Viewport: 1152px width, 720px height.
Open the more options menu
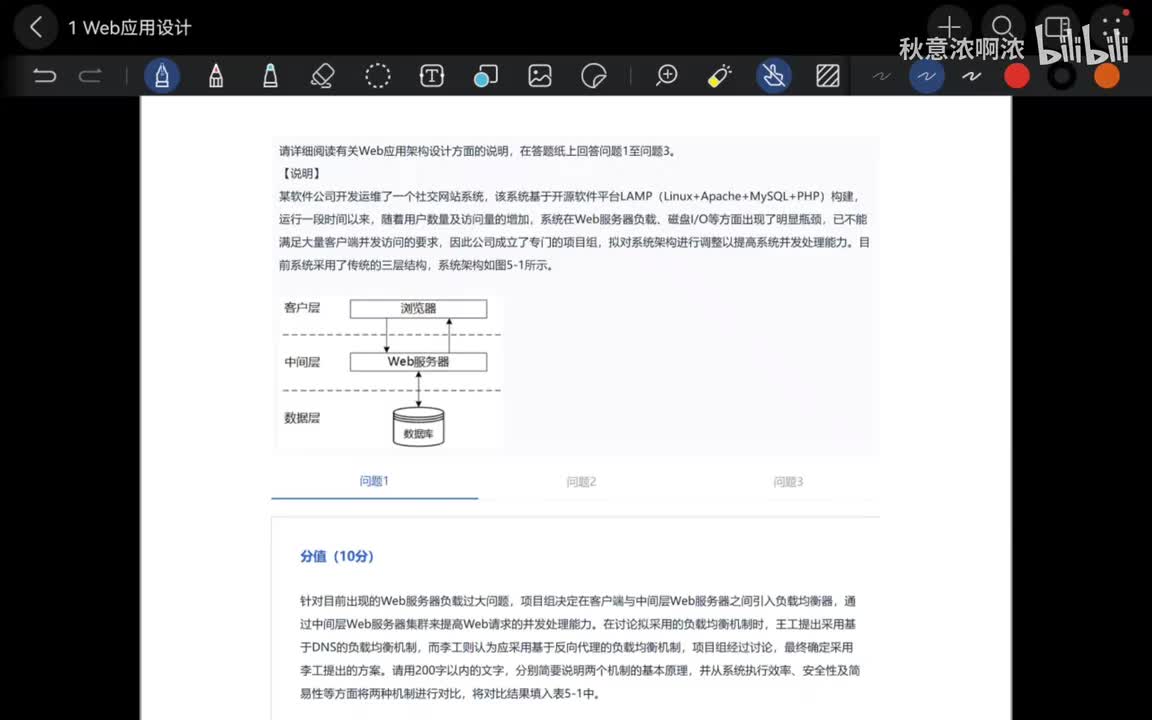point(1112,27)
